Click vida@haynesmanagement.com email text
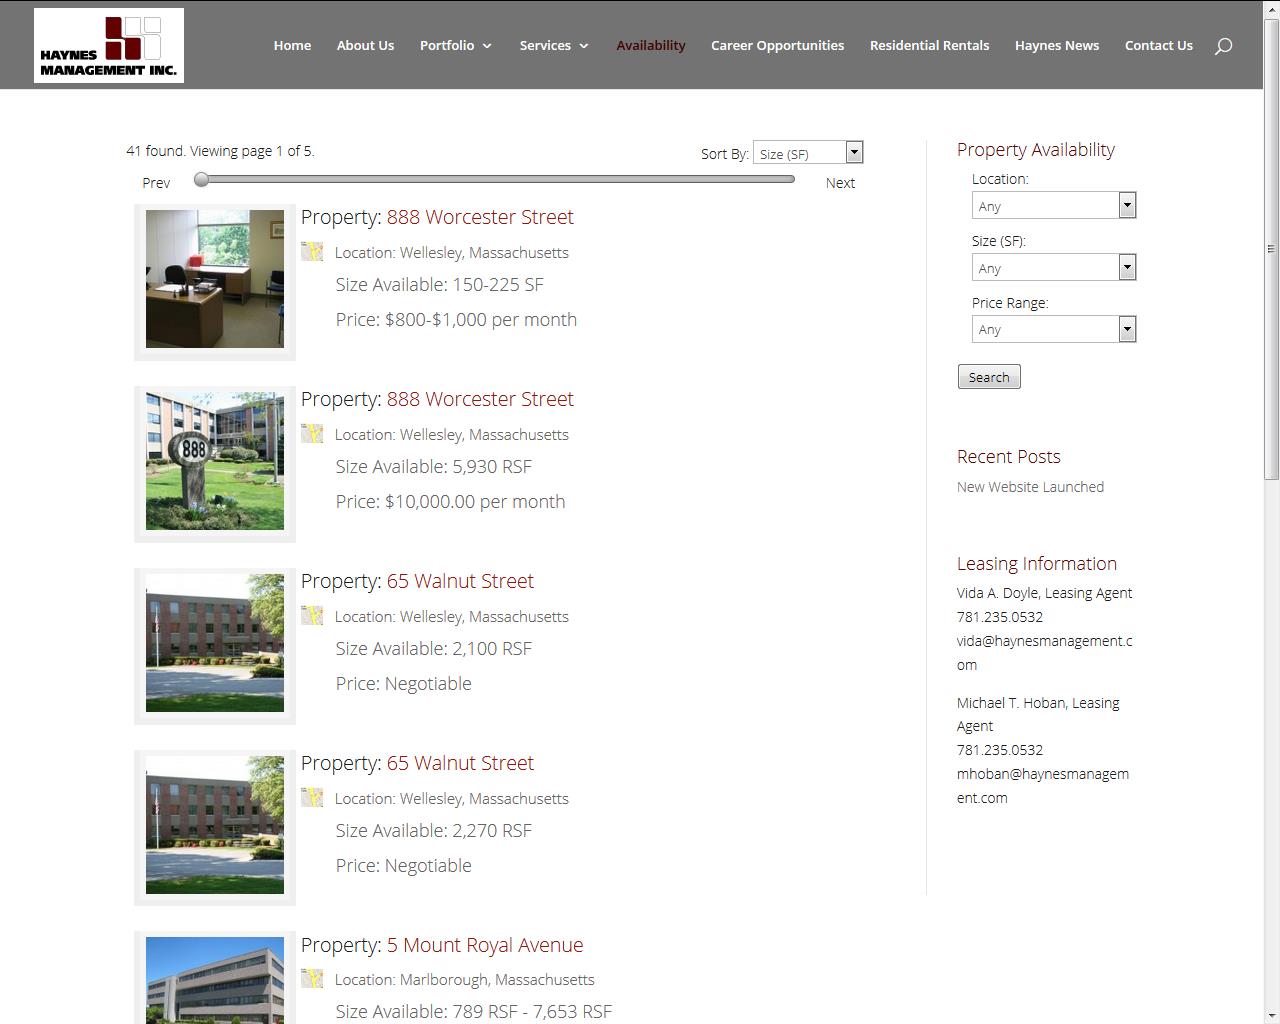 pos(1045,652)
